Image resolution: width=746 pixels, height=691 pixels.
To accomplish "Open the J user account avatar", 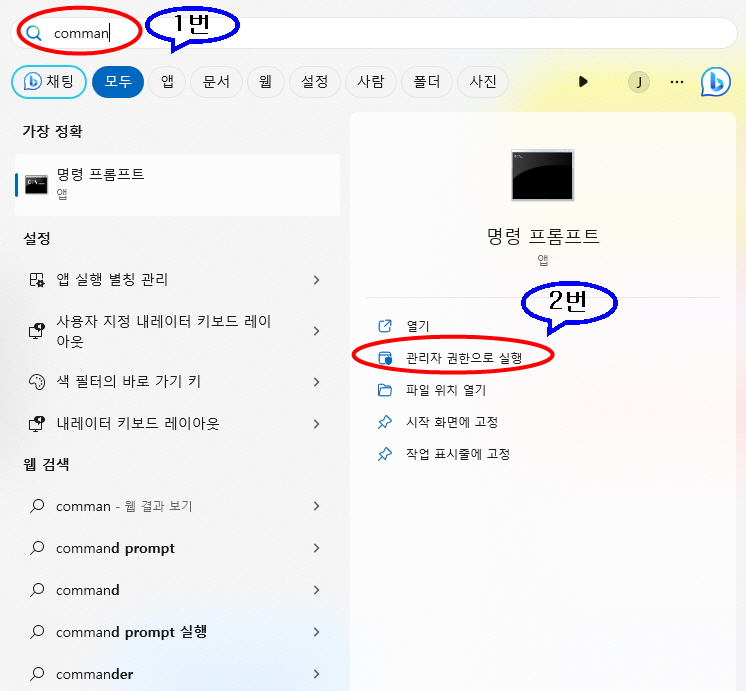I will coord(639,82).
